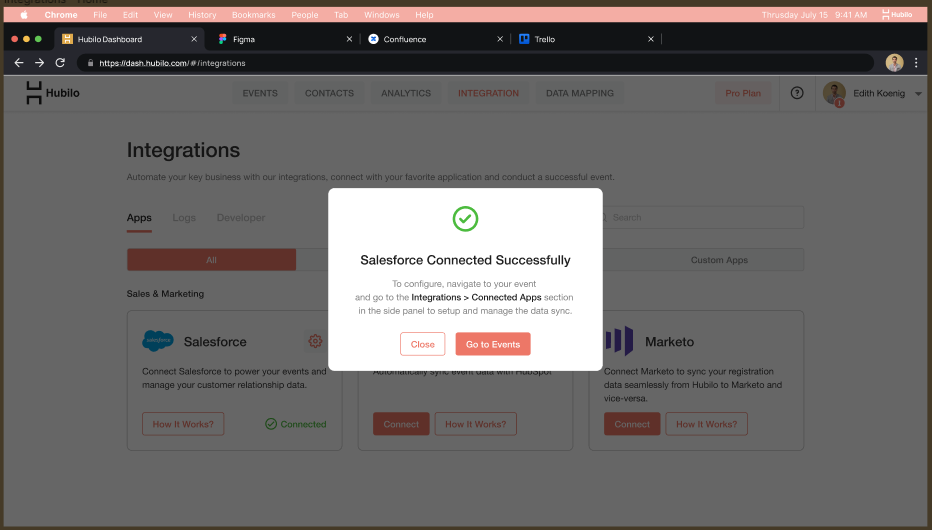Go back in browser history
Image resolution: width=932 pixels, height=530 pixels.
pyautogui.click(x=19, y=63)
